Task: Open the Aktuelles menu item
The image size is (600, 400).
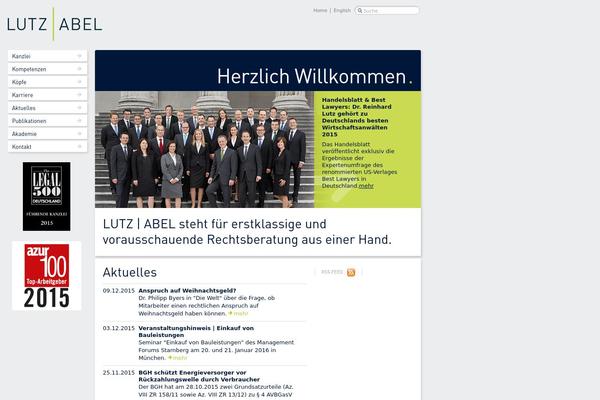Action: click(47, 108)
